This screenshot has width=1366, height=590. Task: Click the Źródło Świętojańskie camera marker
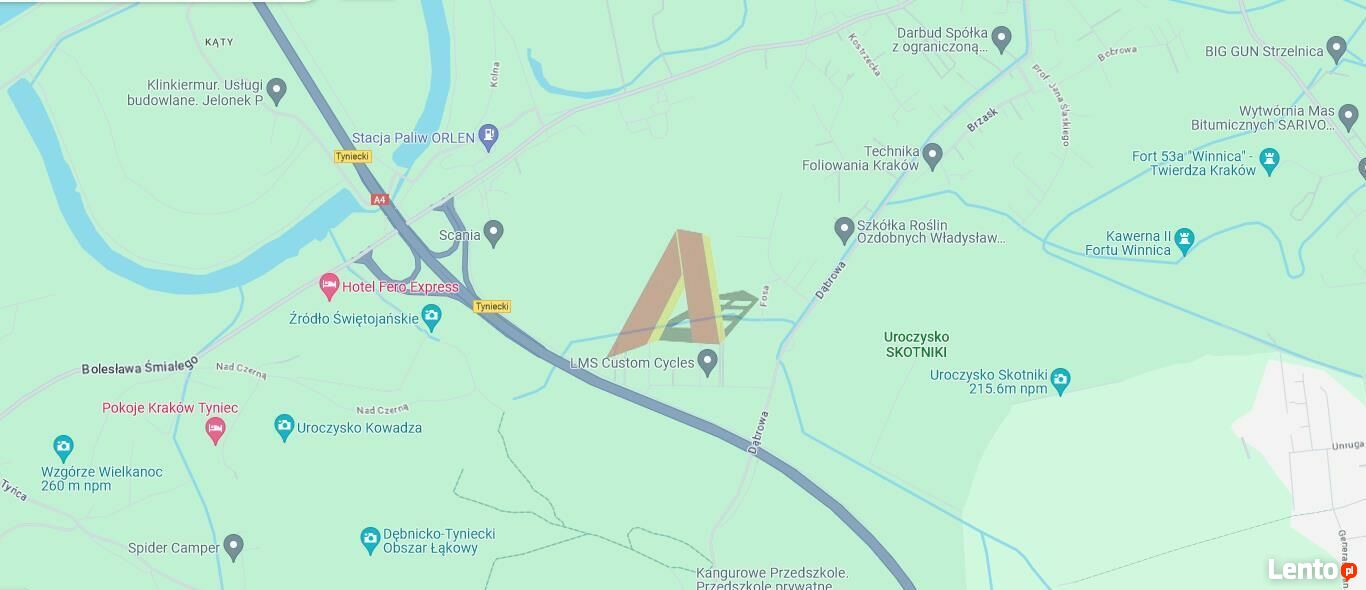[431, 318]
